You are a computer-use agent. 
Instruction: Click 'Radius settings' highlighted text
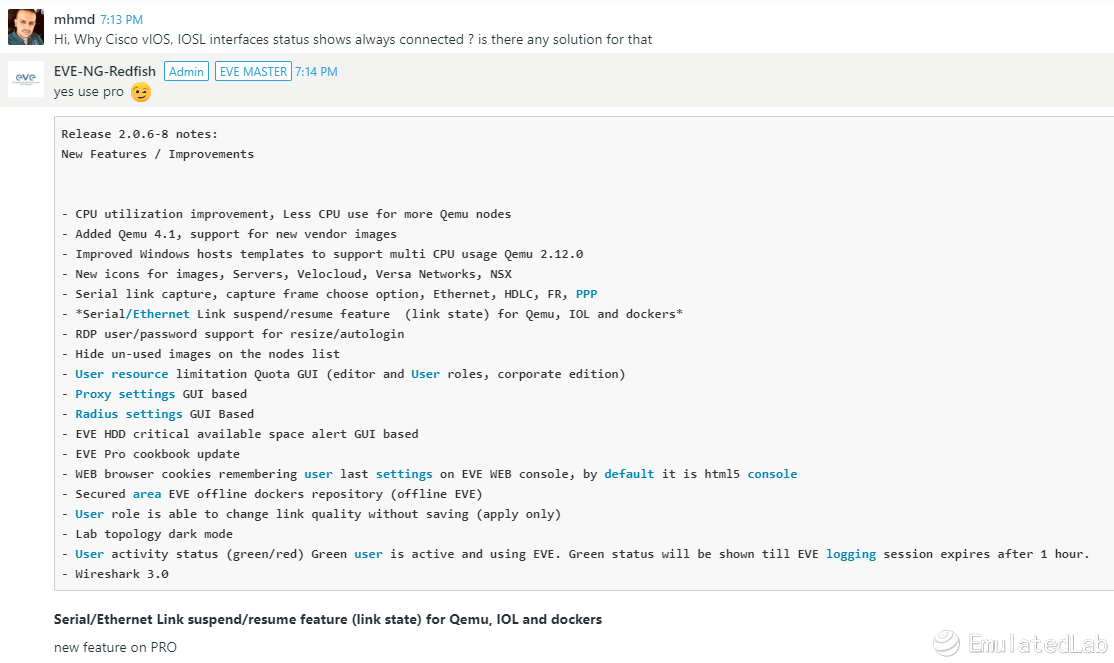(x=129, y=414)
